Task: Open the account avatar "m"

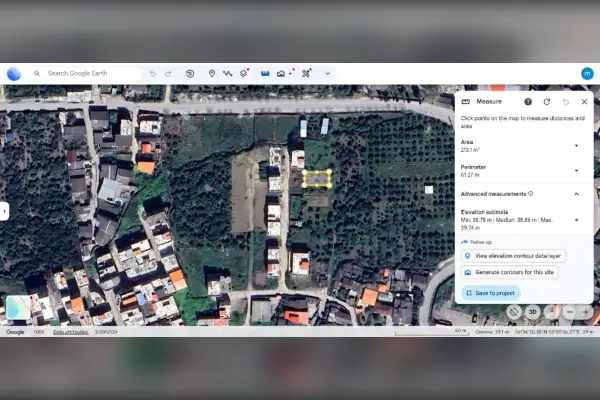Action: [587, 73]
